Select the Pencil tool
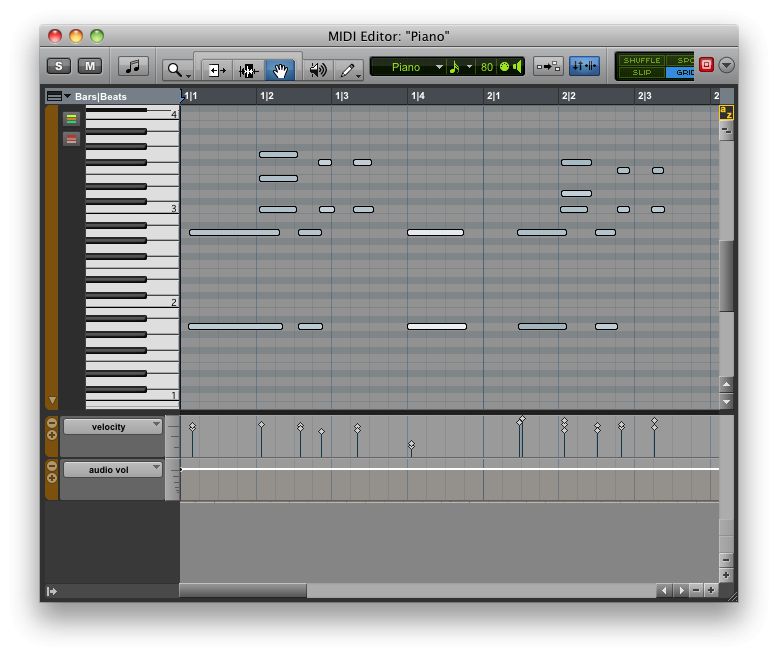This screenshot has width=778, height=657. [348, 69]
